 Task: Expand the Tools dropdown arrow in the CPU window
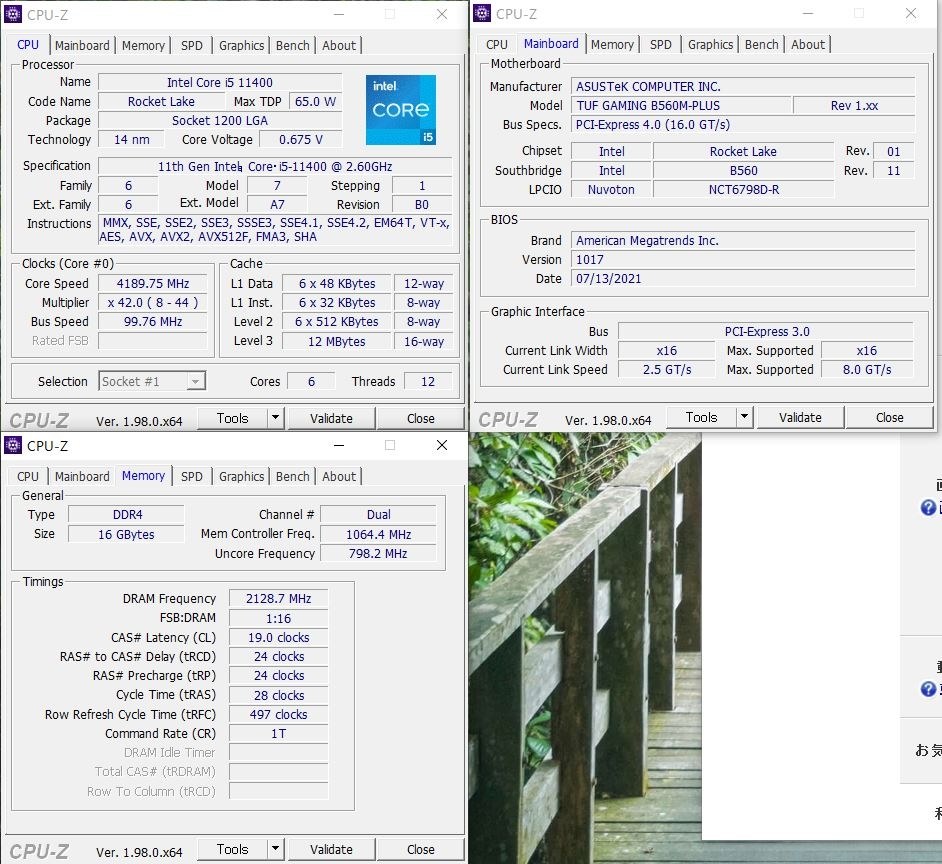point(275,418)
